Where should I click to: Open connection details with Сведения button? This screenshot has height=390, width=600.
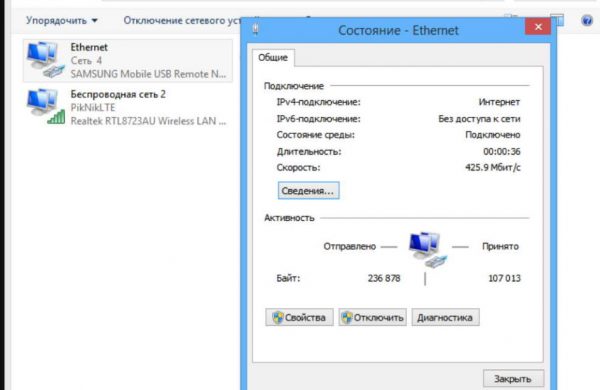[308, 191]
